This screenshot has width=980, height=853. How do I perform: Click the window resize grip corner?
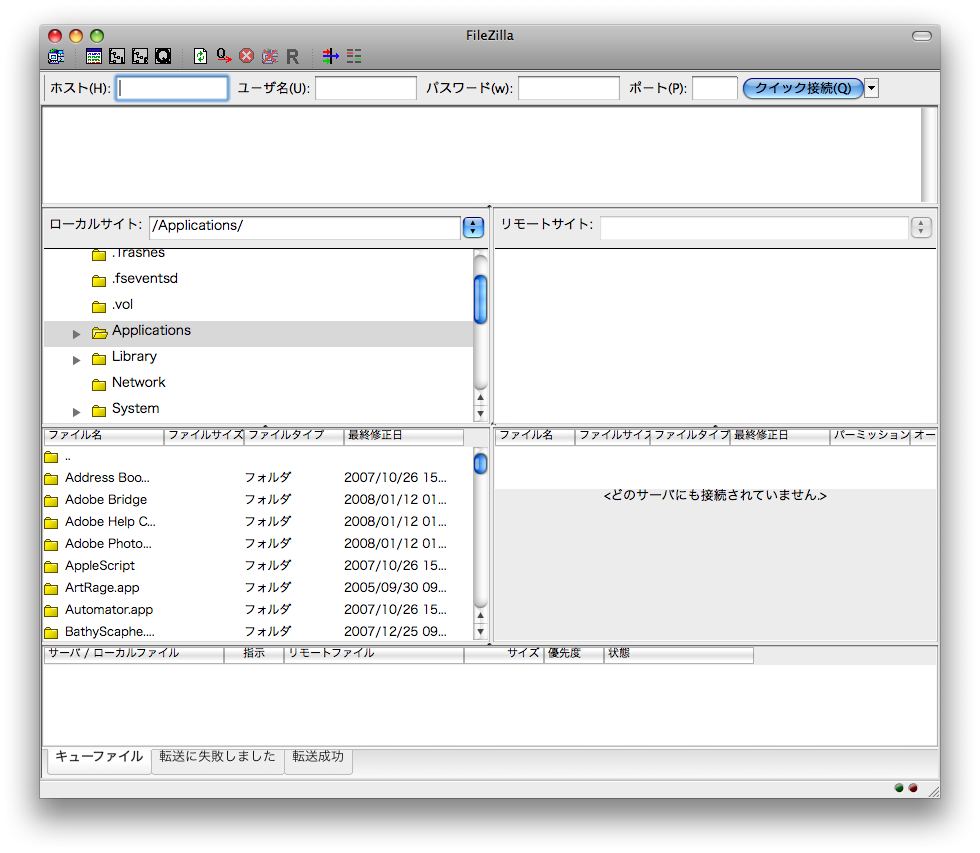click(934, 792)
